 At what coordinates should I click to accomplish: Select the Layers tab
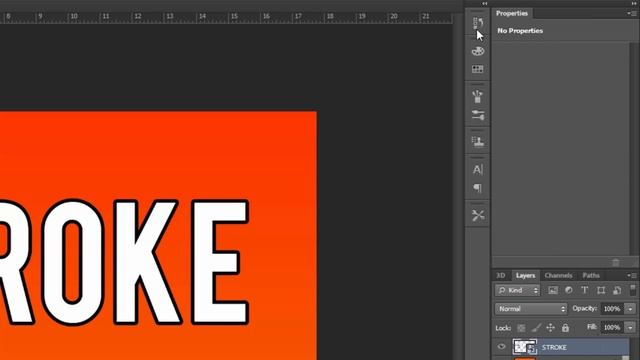pos(525,276)
